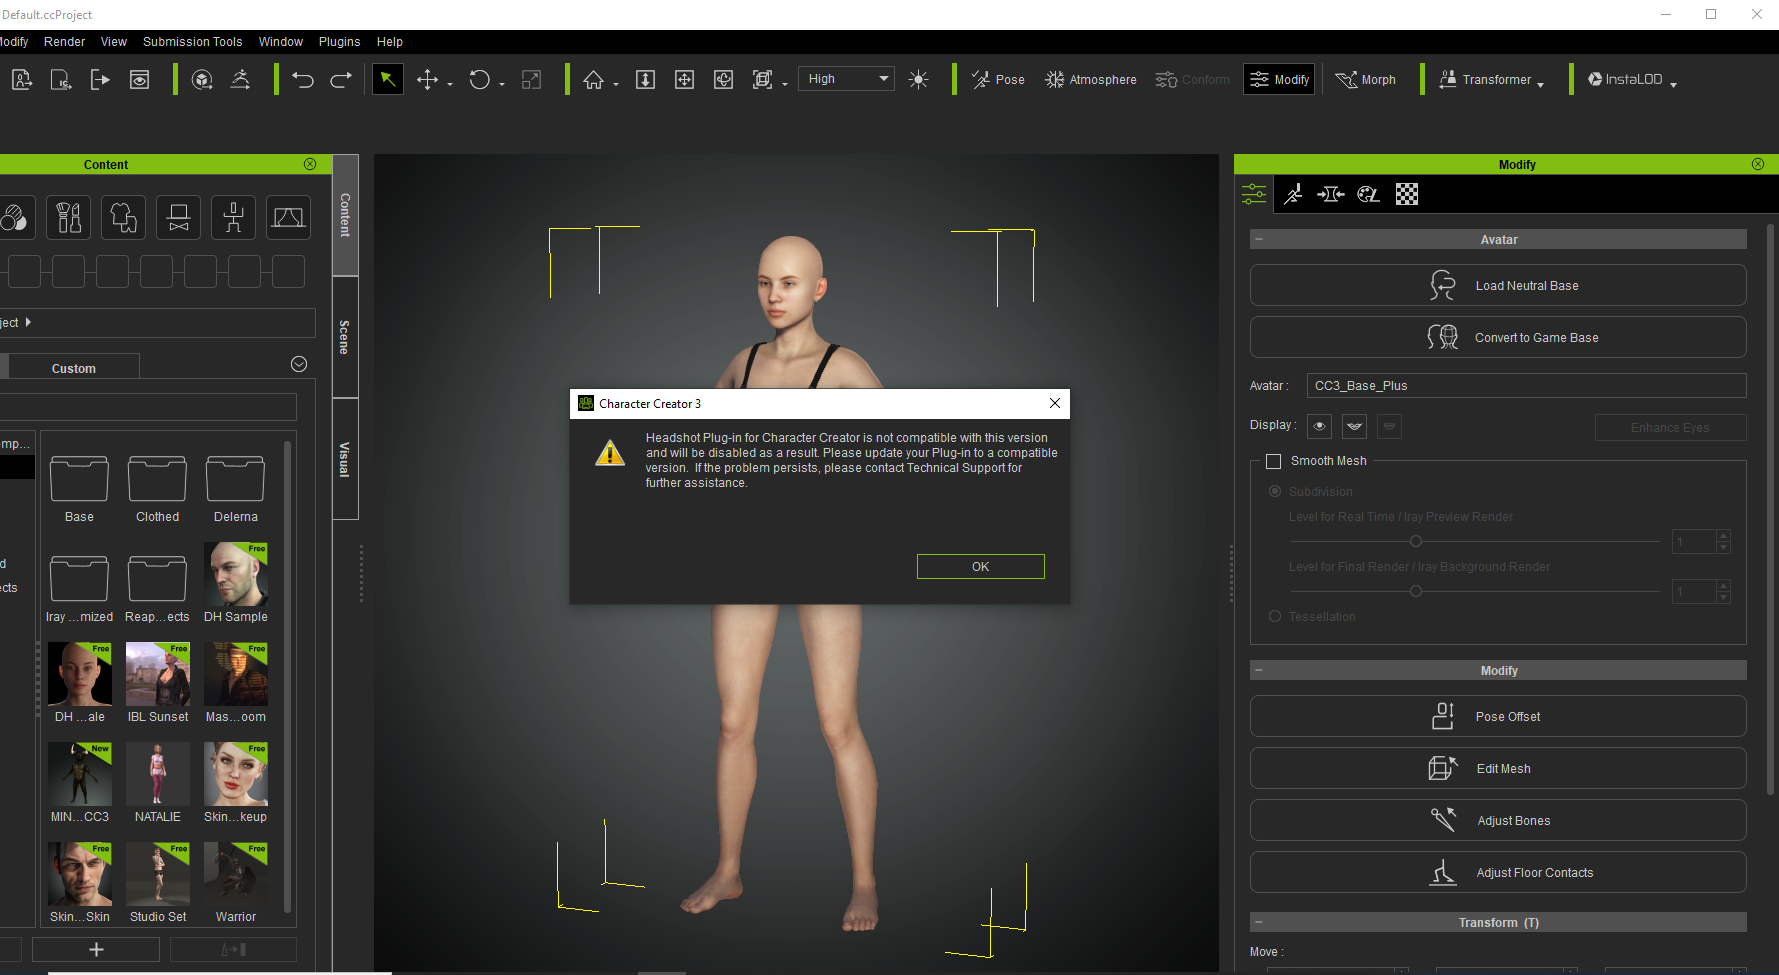Screen dimensions: 1779x975
Task: Select the arrow Select tool
Action: [387, 79]
